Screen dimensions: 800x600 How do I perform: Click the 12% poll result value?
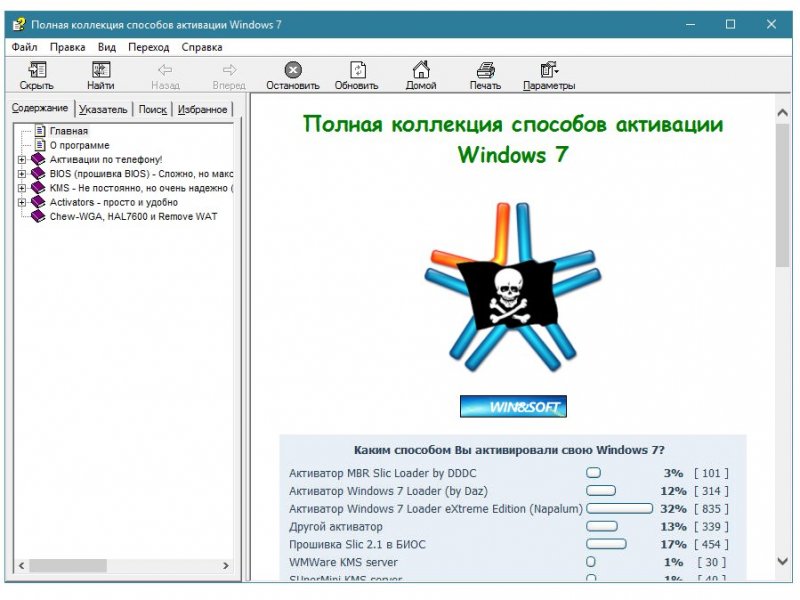pyautogui.click(x=673, y=491)
